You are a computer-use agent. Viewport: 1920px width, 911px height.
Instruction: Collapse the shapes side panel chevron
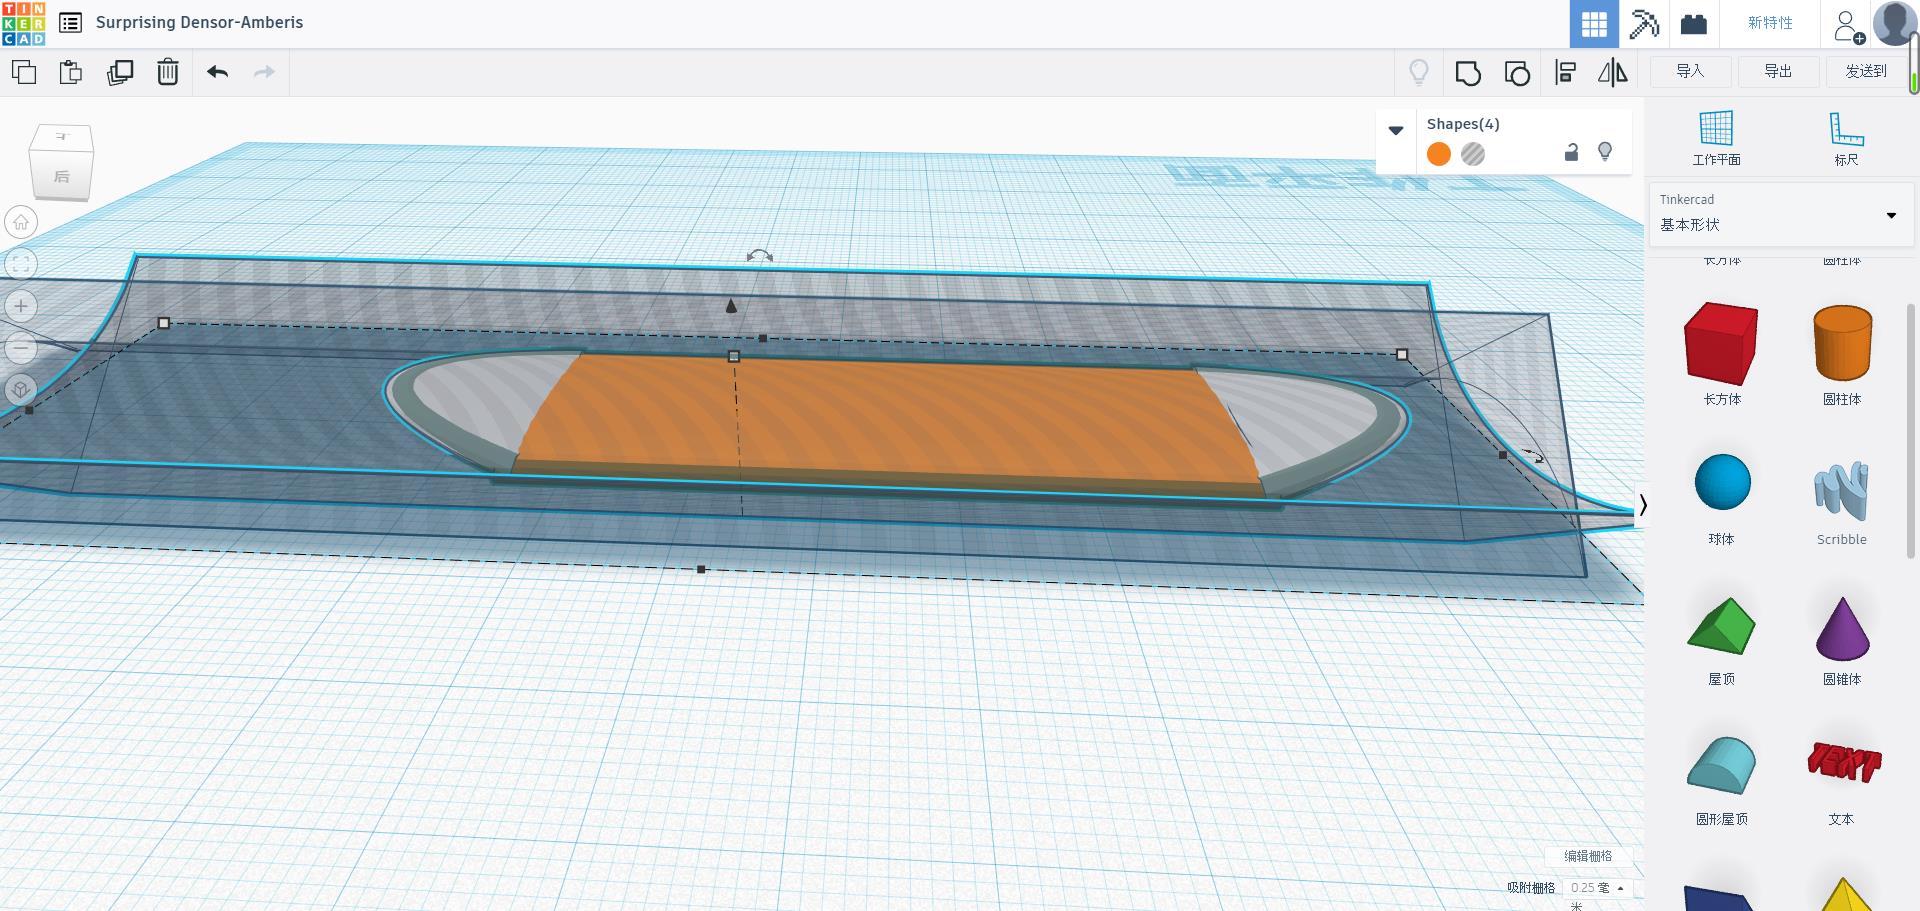pos(1642,505)
